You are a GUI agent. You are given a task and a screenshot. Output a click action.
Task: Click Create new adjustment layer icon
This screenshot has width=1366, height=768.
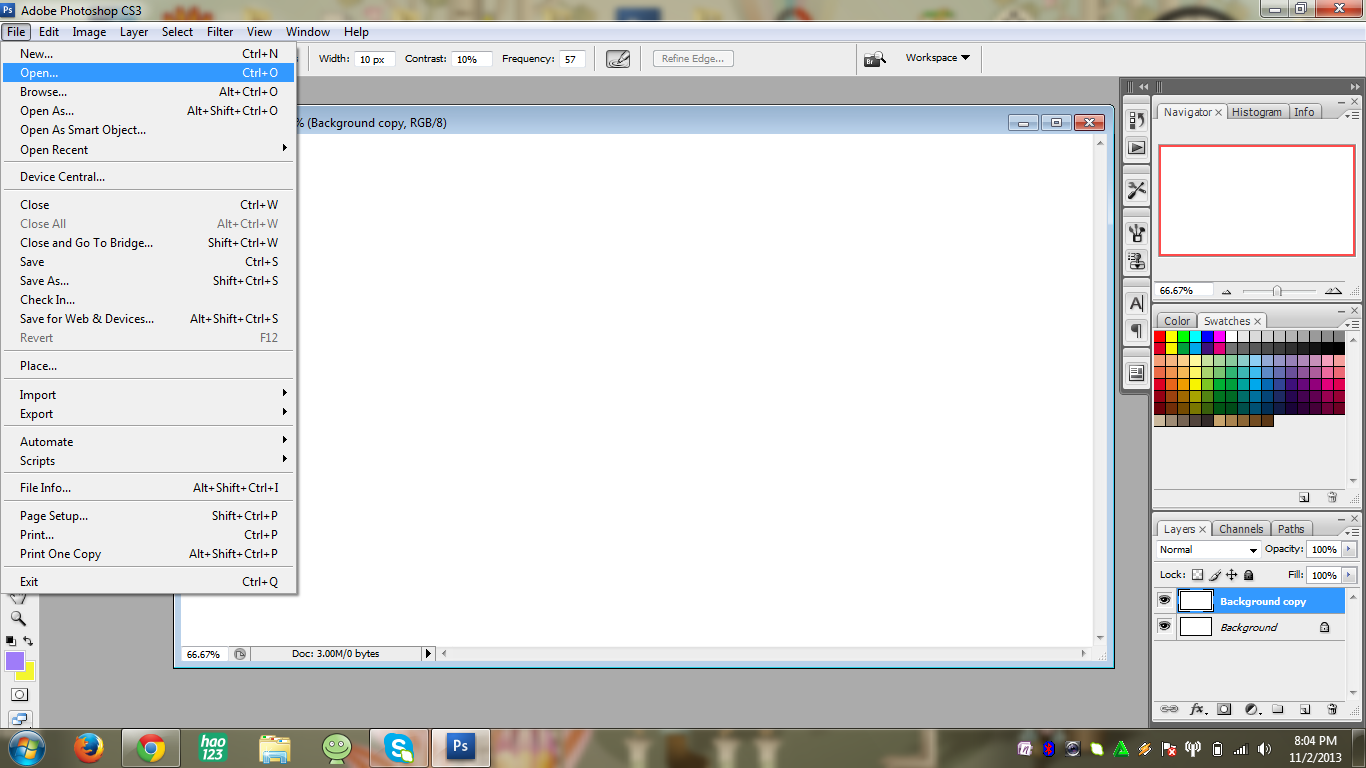click(1251, 709)
